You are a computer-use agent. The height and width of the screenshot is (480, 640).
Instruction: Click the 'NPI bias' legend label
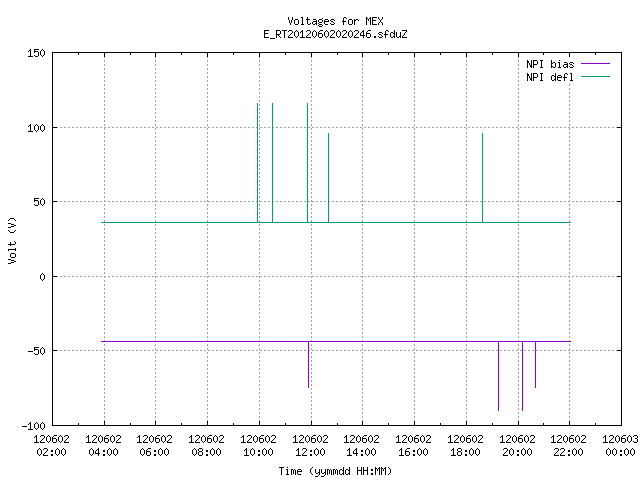[x=550, y=64]
